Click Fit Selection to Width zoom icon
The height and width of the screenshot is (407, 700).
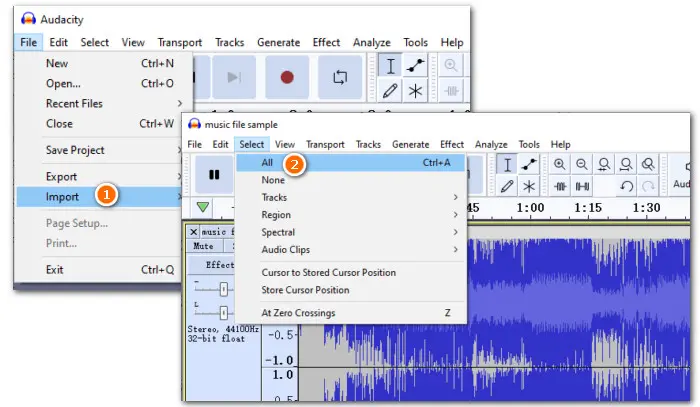pos(604,165)
